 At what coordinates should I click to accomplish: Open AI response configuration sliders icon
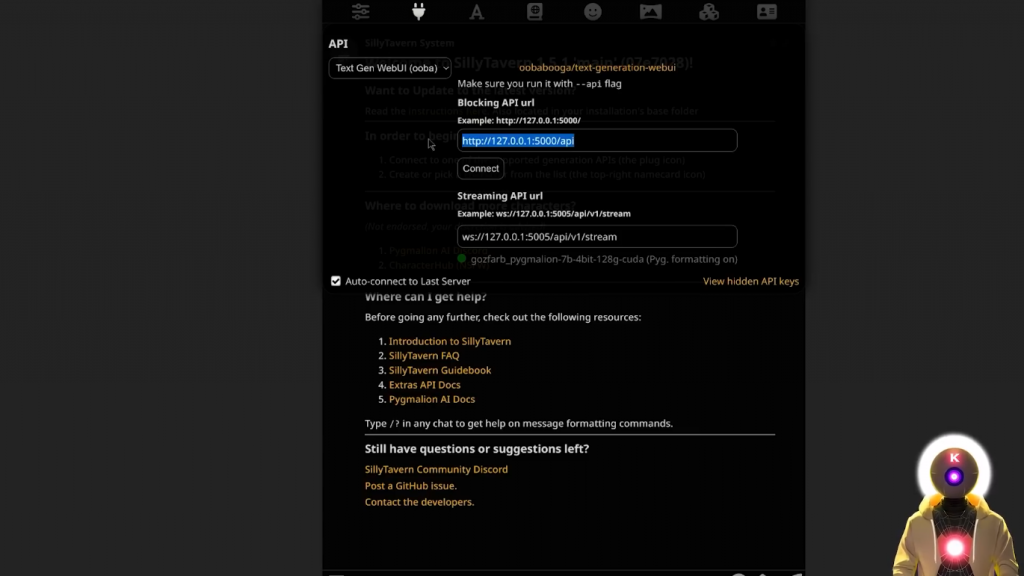[360, 12]
